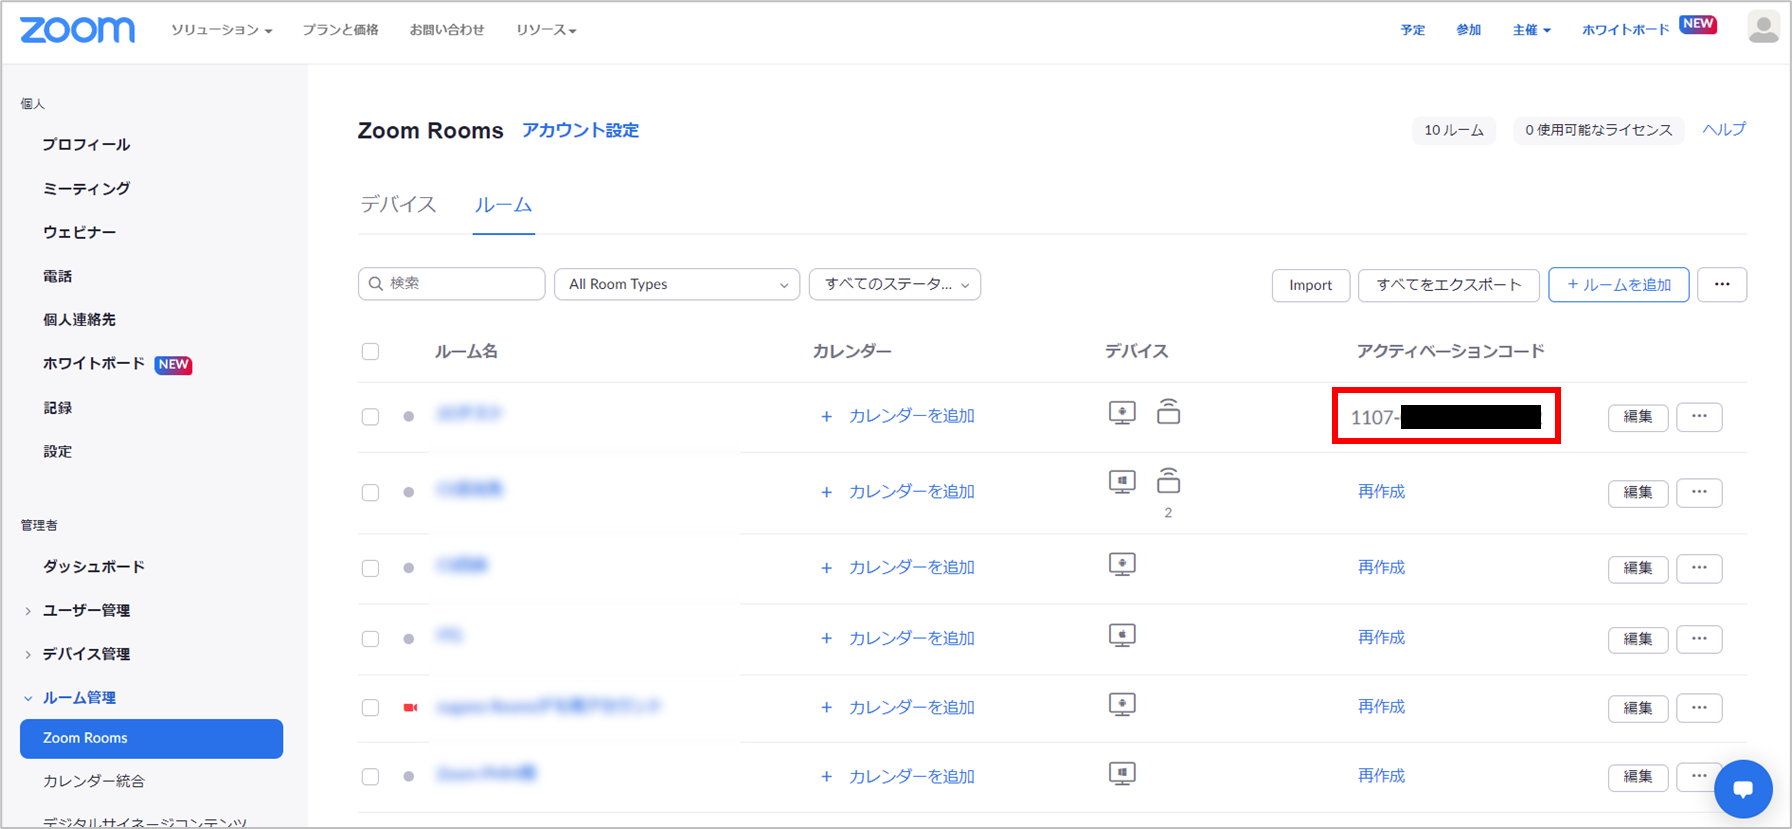
Task: Open more options for fifth room row
Action: pos(1699,708)
